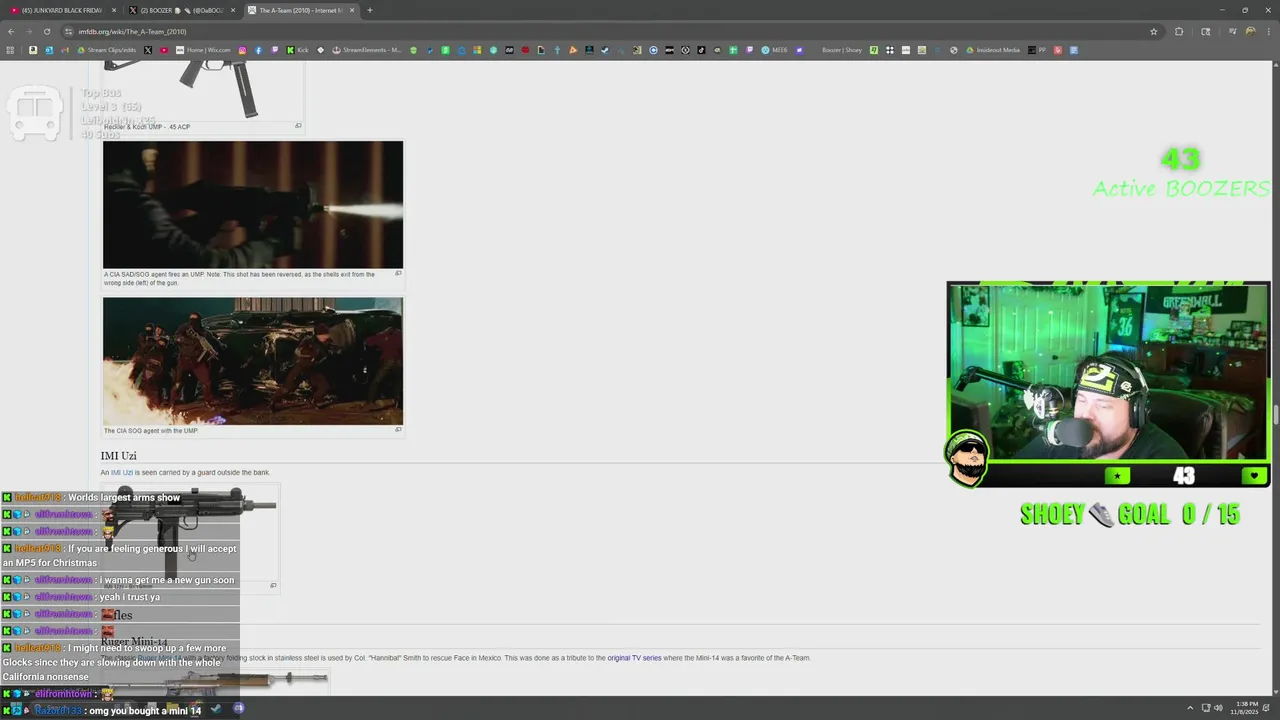Show hidden icons with tray chevron
Screen dimensions: 1280x720
point(1190,708)
